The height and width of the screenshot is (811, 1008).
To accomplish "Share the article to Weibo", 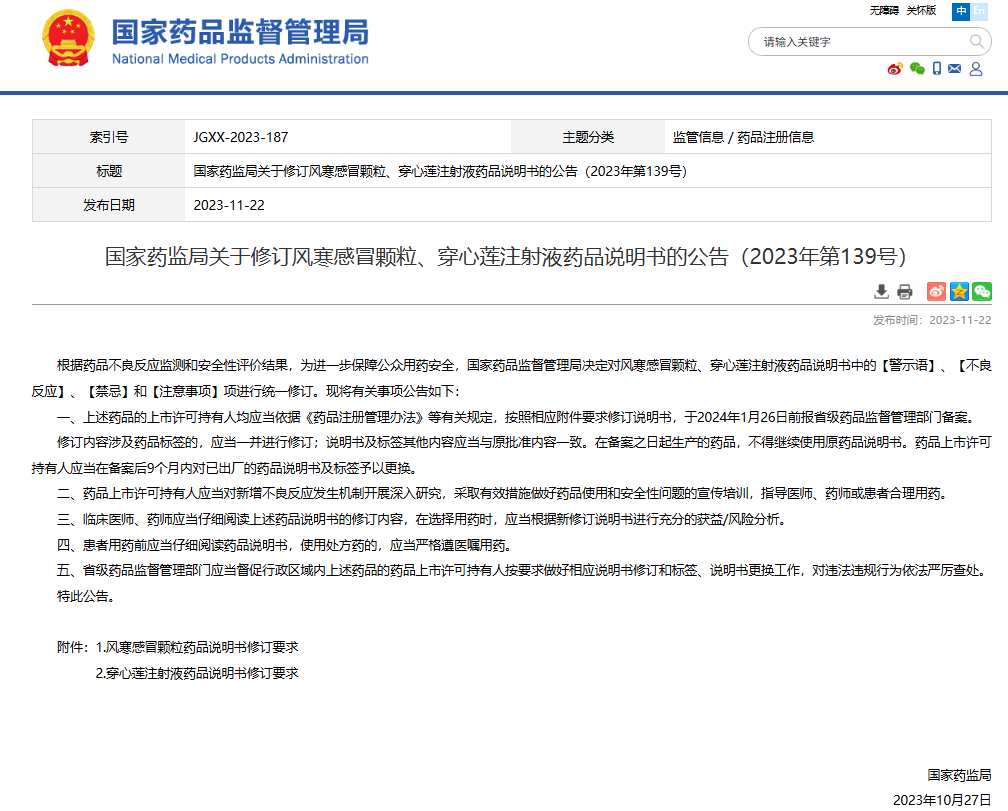I will (936, 291).
